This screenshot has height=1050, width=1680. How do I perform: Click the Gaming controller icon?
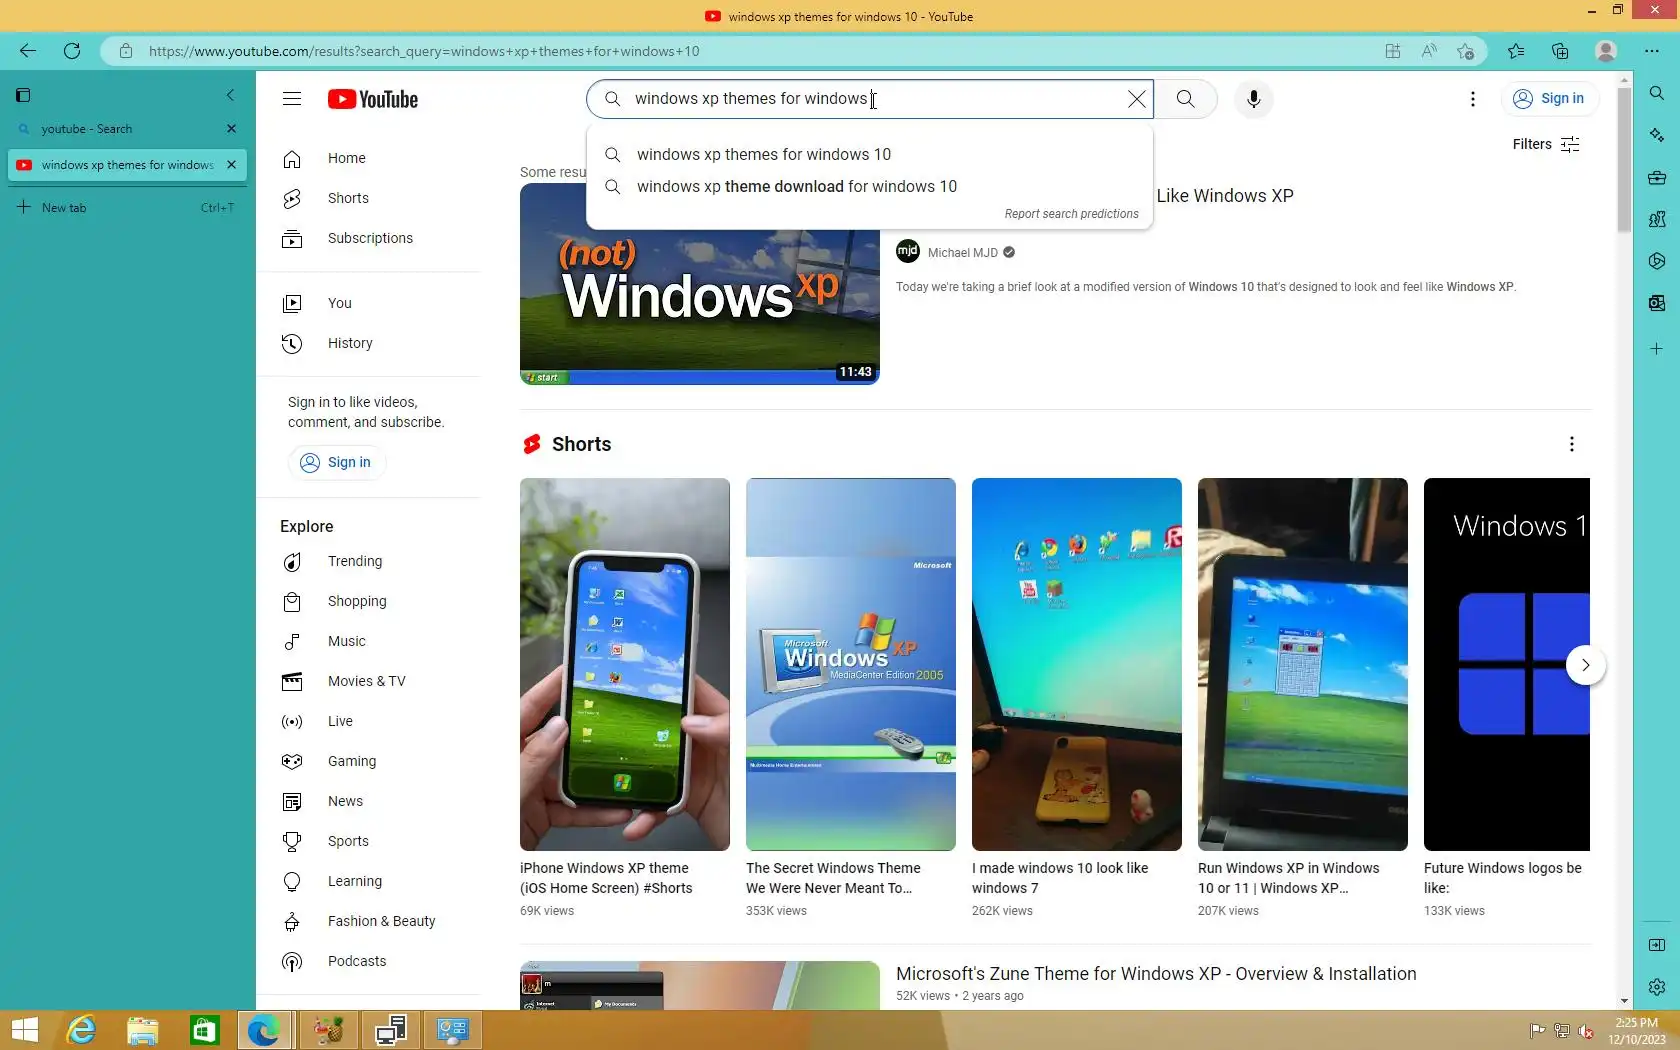[x=292, y=761]
